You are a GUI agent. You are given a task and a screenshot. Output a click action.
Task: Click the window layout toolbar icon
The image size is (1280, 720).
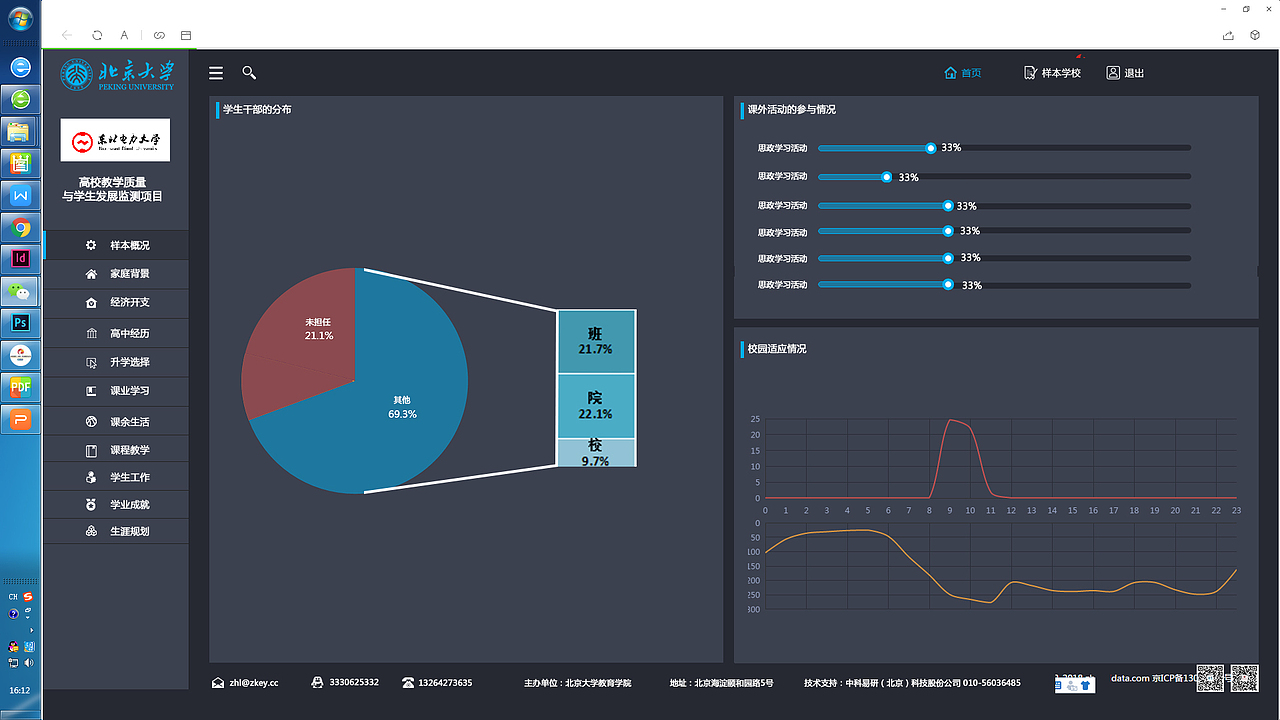(x=186, y=35)
